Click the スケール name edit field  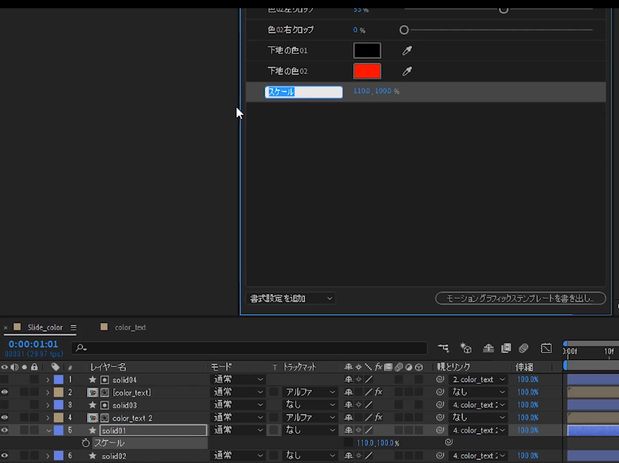[x=304, y=92]
